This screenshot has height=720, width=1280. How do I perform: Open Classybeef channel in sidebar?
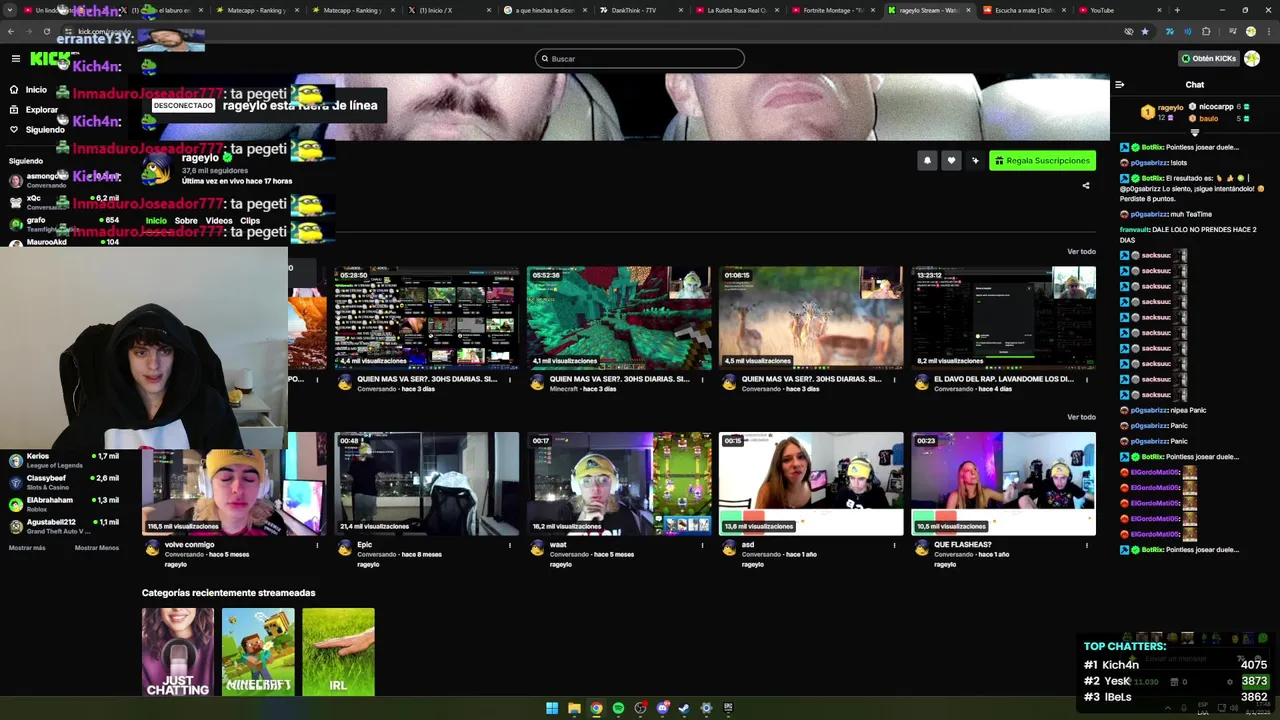(x=65, y=482)
